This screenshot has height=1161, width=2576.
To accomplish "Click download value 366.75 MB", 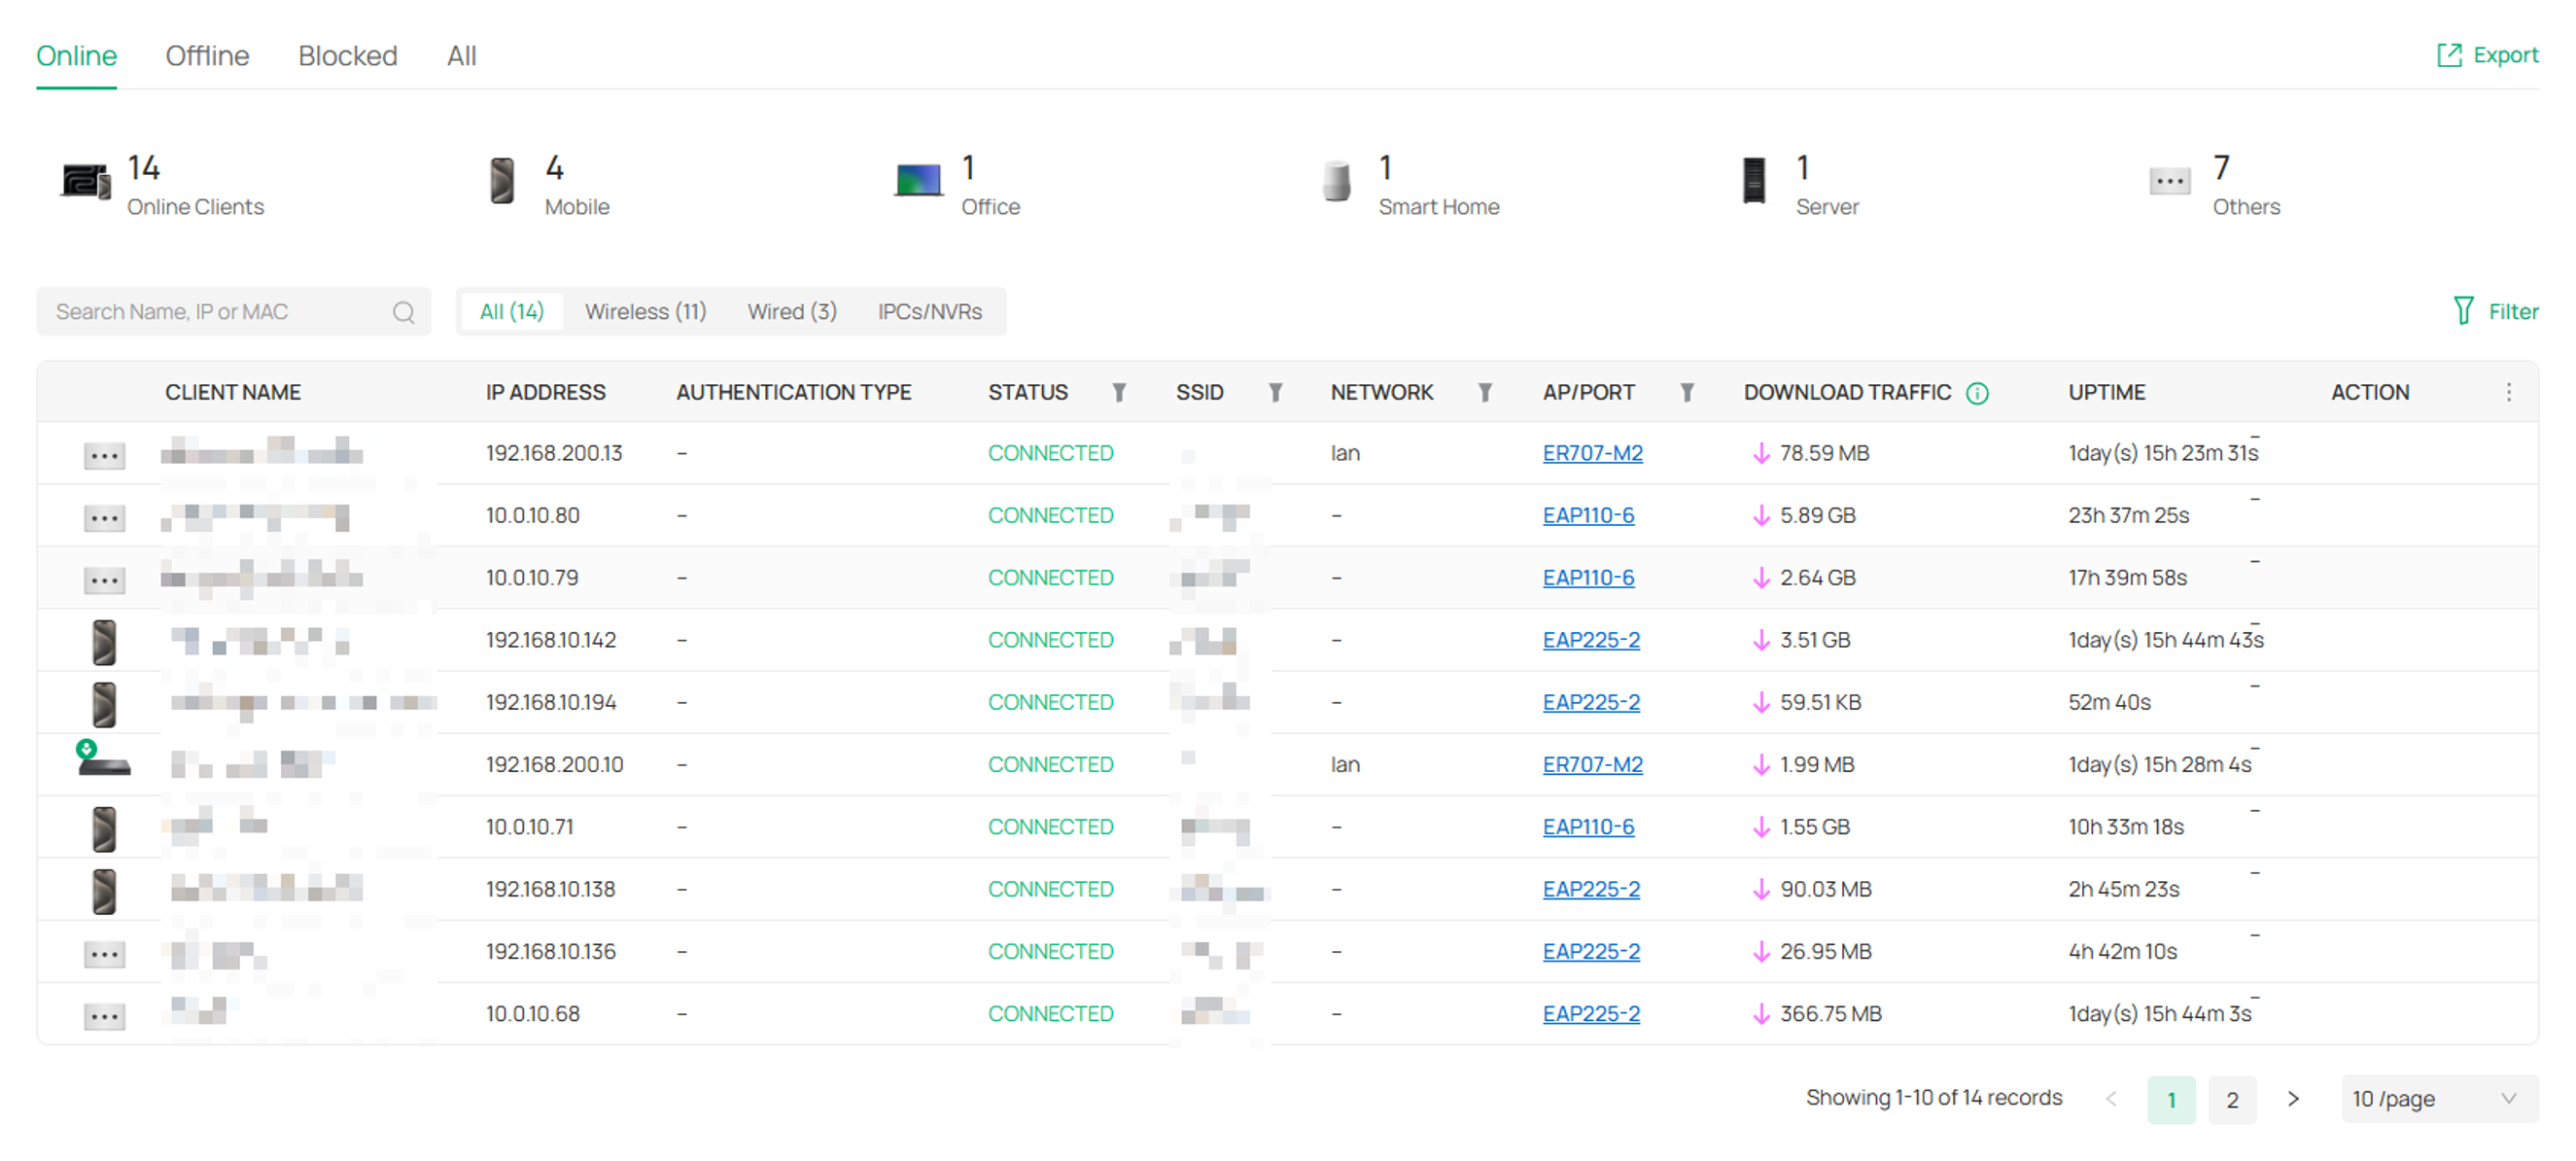I will [1830, 1014].
